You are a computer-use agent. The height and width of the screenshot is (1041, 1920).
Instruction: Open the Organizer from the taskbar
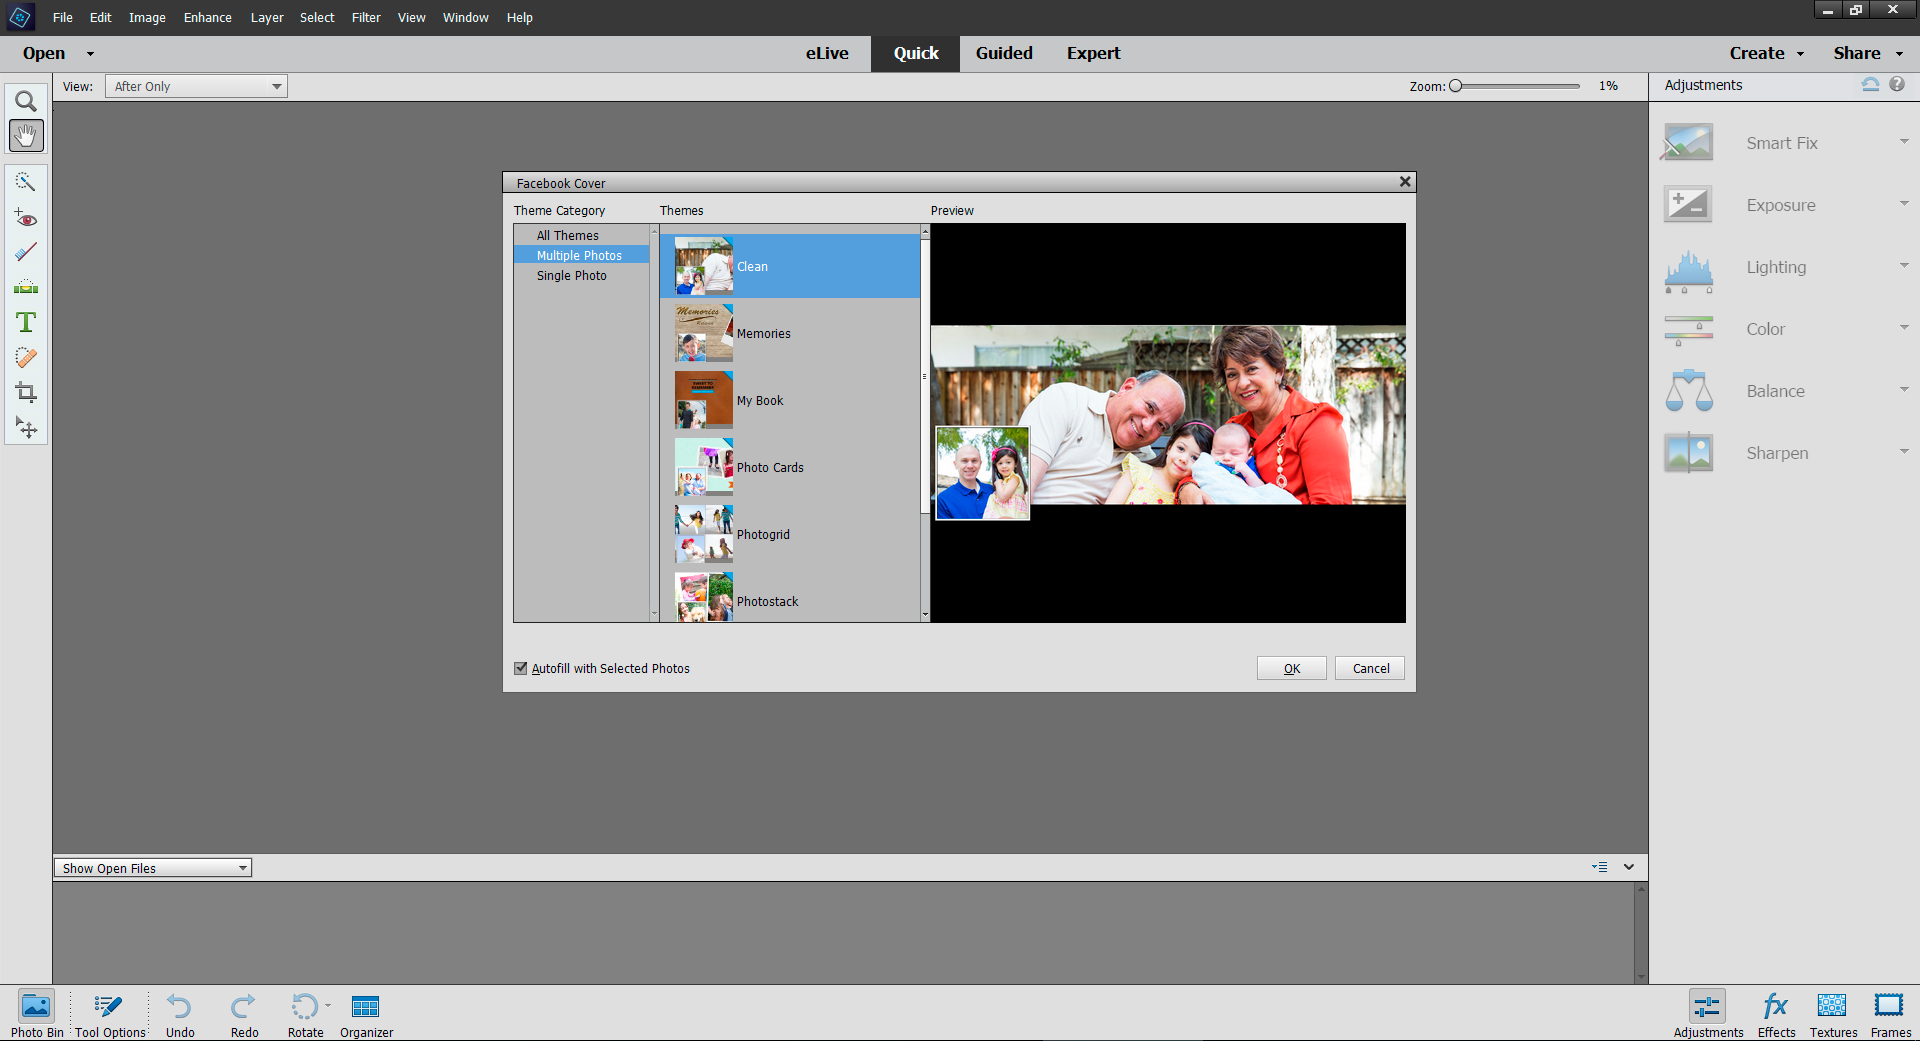(366, 1014)
